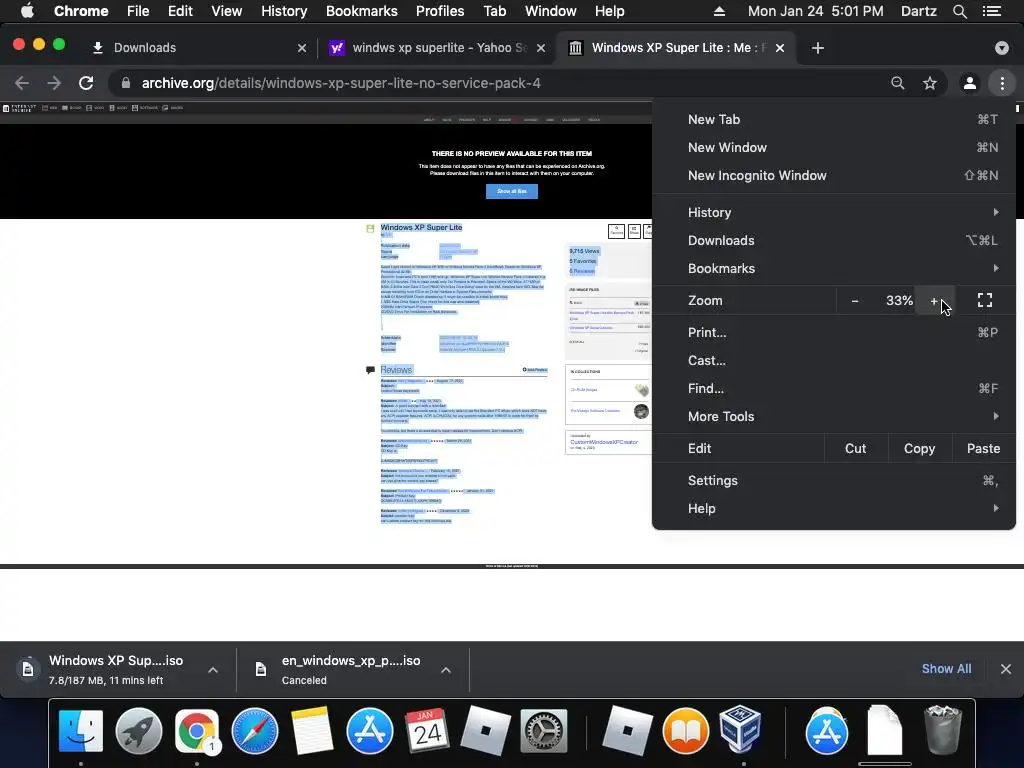Select the Windows XP Super Lite tab
The image size is (1024, 768).
click(676, 48)
